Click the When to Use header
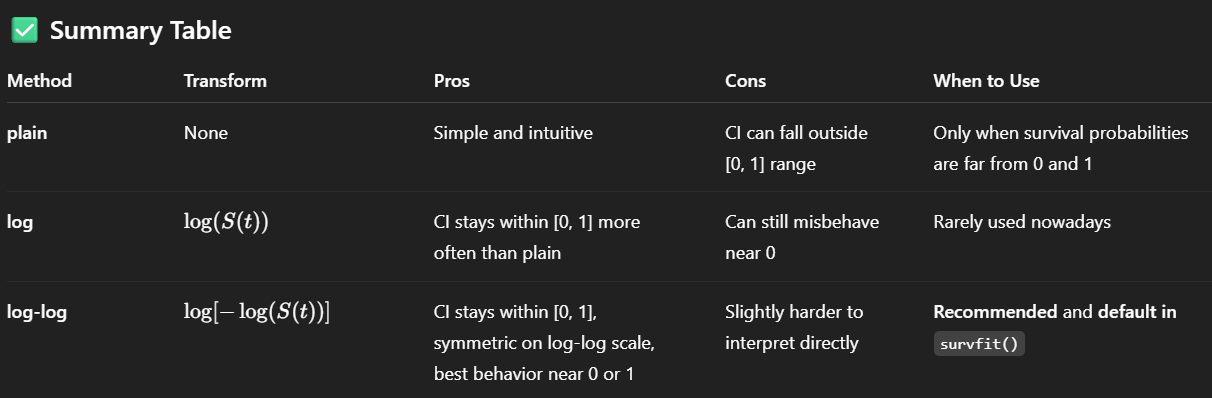The image size is (1212, 398). coord(986,81)
